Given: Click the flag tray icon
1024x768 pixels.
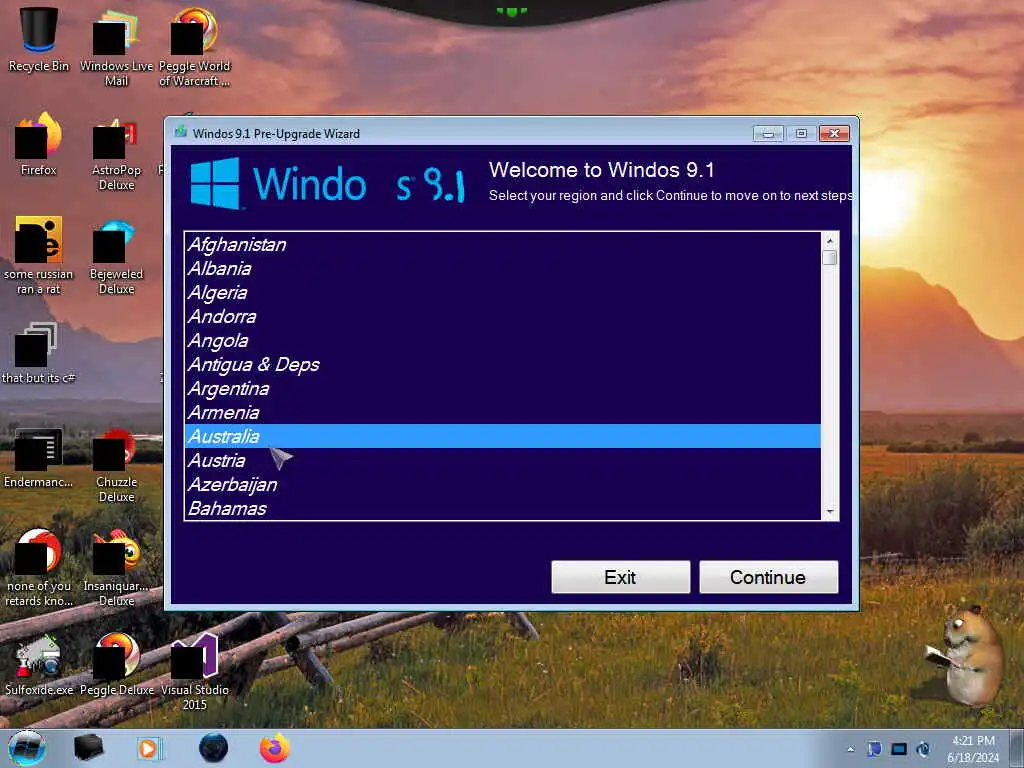Looking at the screenshot, I should click(x=874, y=749).
